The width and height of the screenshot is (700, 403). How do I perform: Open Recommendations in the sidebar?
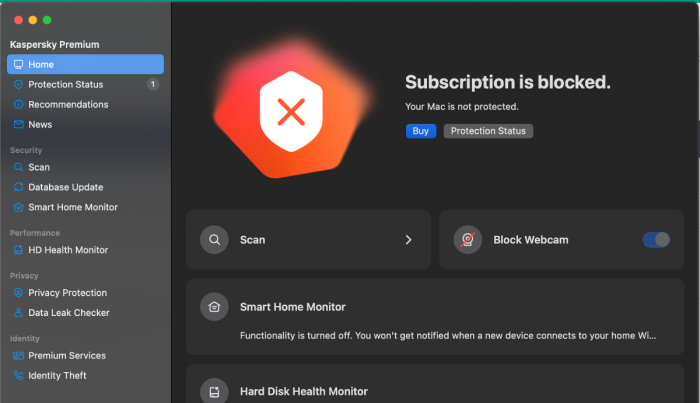[x=85, y=104]
